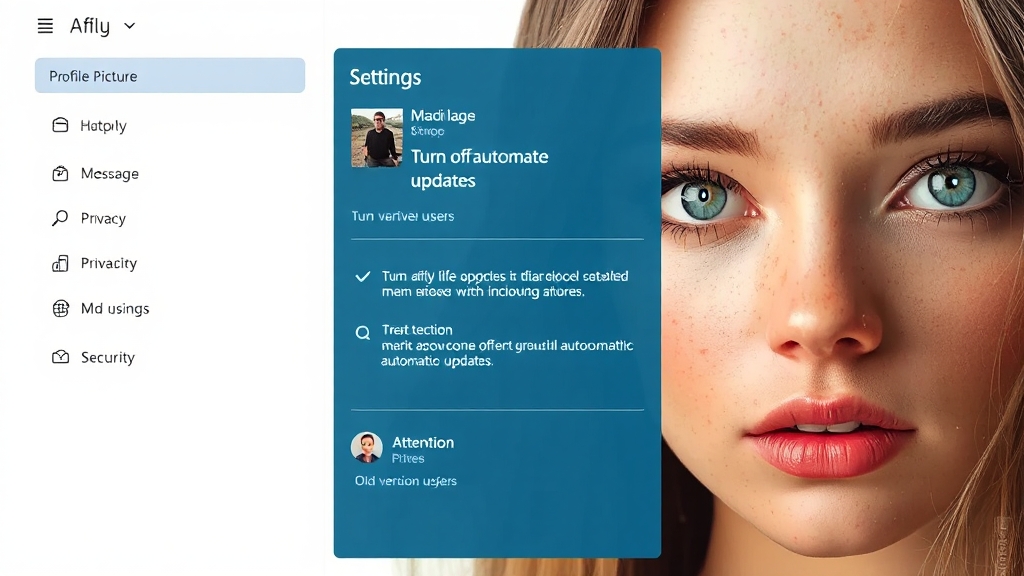This screenshot has height=576, width=1024.
Task: Toggle the checkmark beside Turn afily life option
Action: pyautogui.click(x=363, y=277)
